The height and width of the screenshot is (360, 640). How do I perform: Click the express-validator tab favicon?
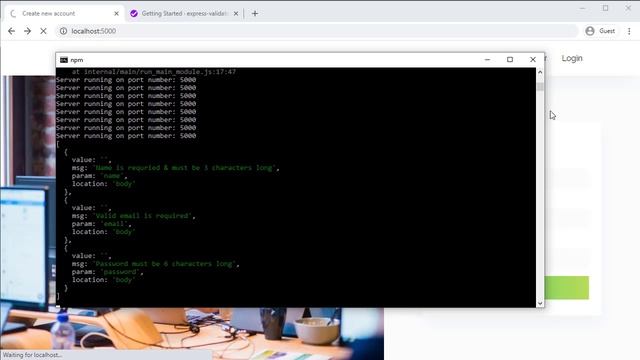[x=133, y=13]
